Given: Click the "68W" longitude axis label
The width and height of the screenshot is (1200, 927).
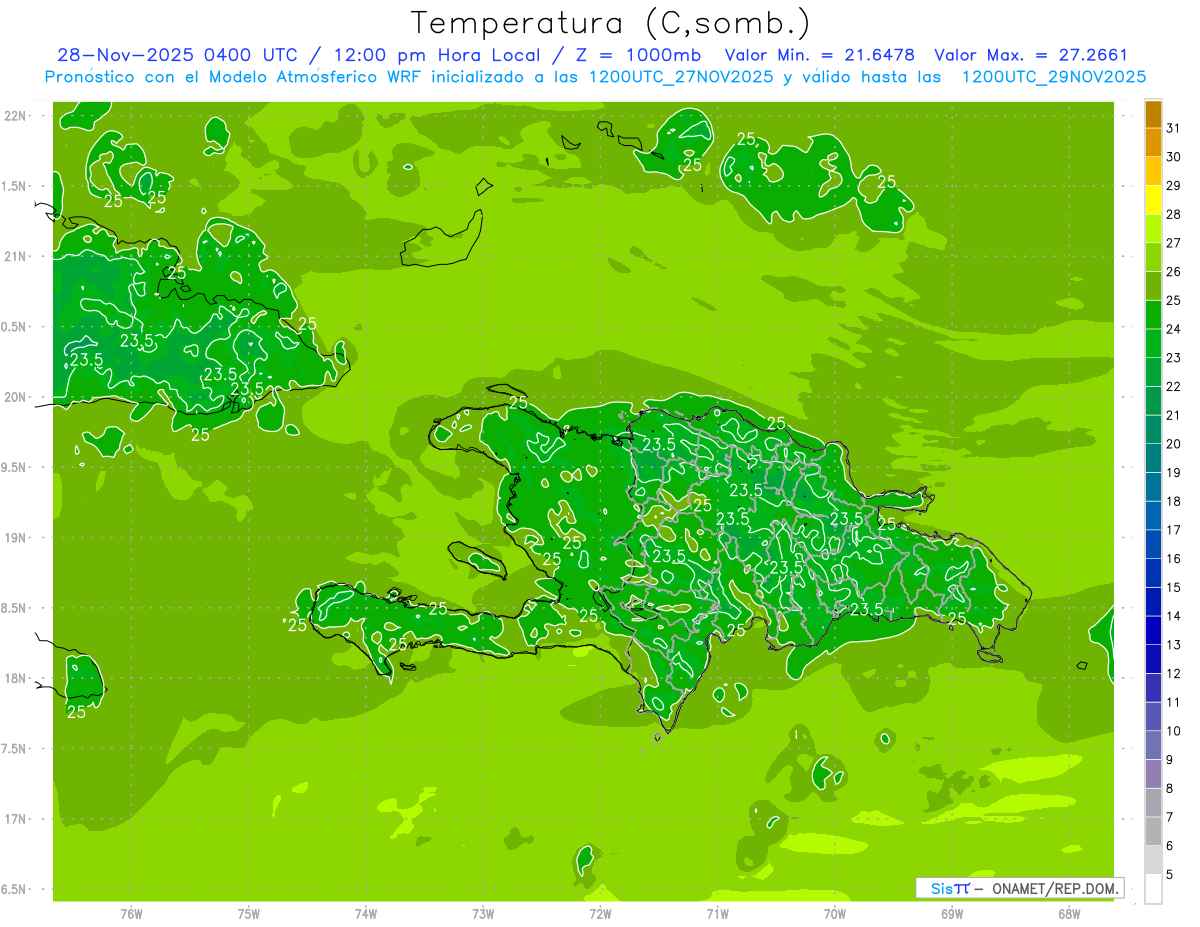Looking at the screenshot, I should 1069,914.
